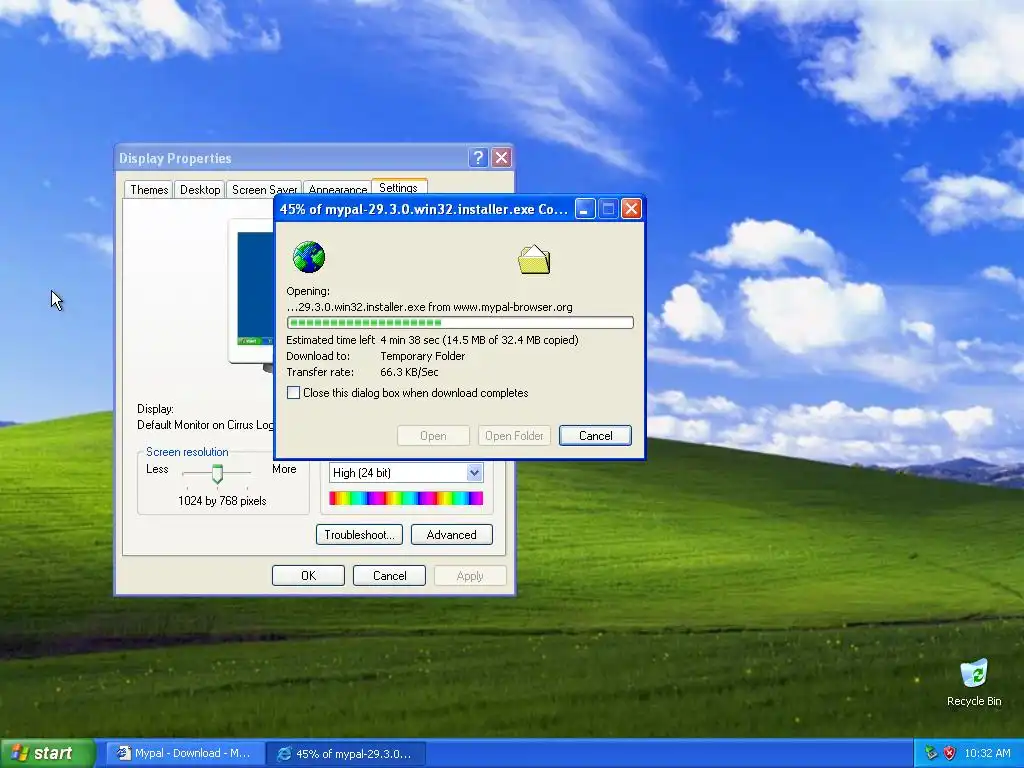Enable Close this dialog box when download completes
Viewport: 1024px width, 768px height.
[x=293, y=392]
